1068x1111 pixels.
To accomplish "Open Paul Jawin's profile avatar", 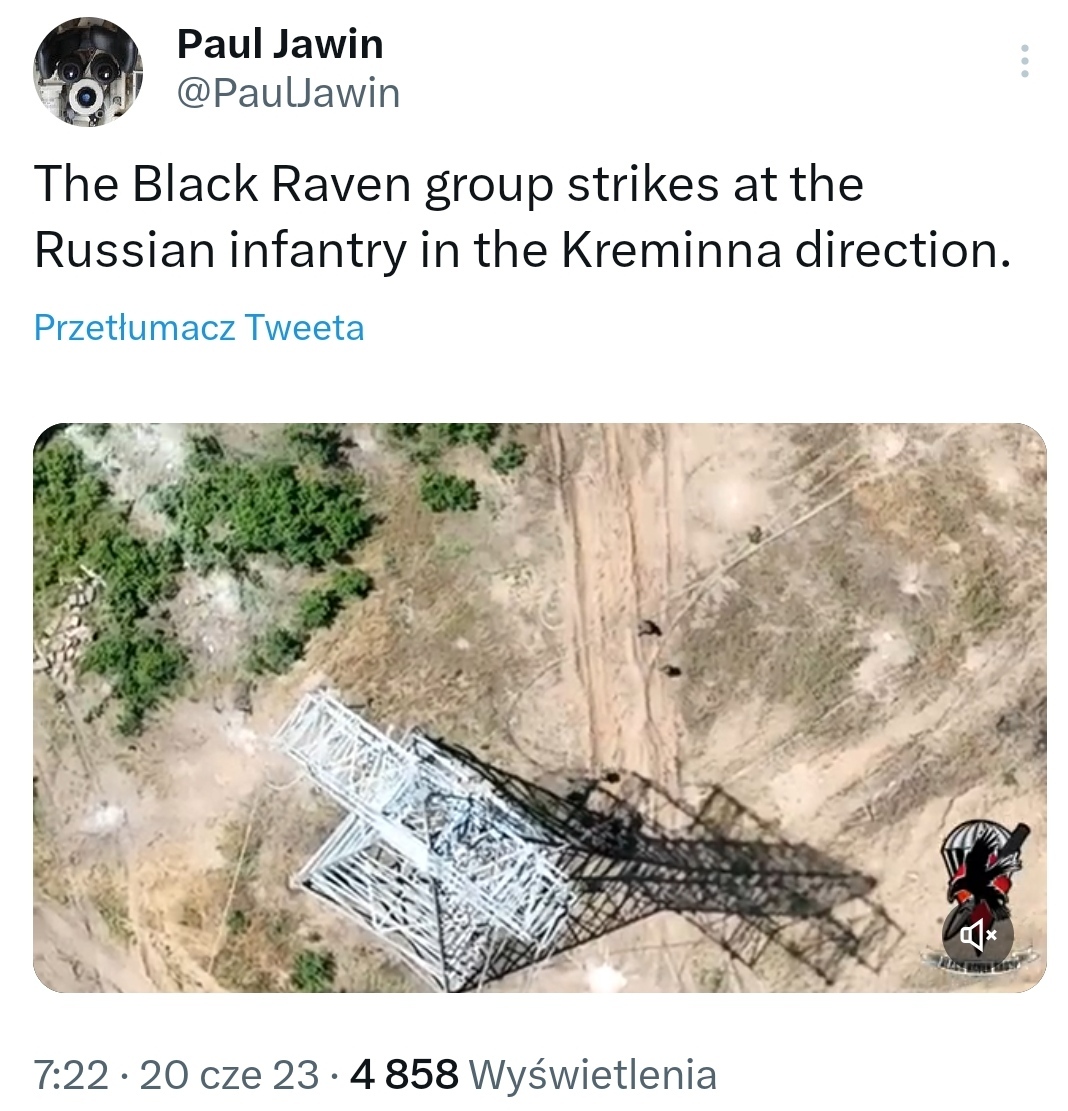I will [x=88, y=73].
